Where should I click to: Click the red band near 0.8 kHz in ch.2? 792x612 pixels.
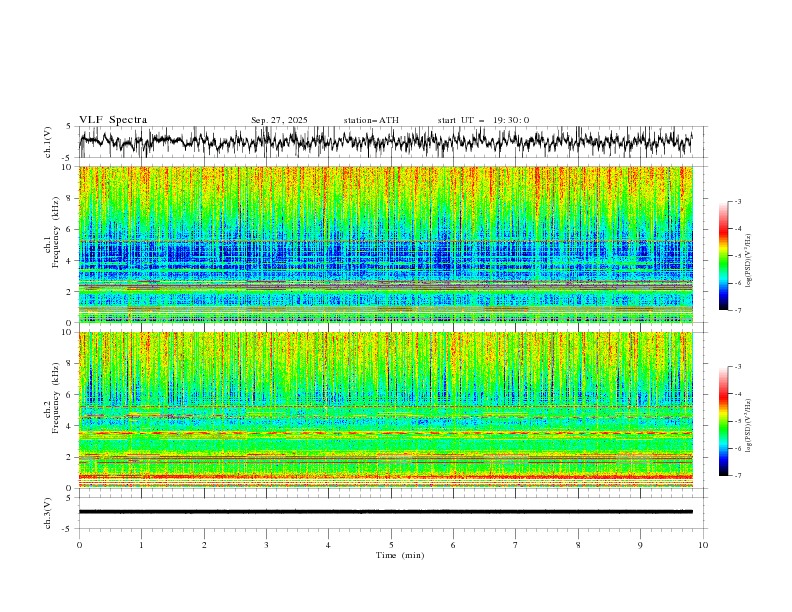point(386,476)
